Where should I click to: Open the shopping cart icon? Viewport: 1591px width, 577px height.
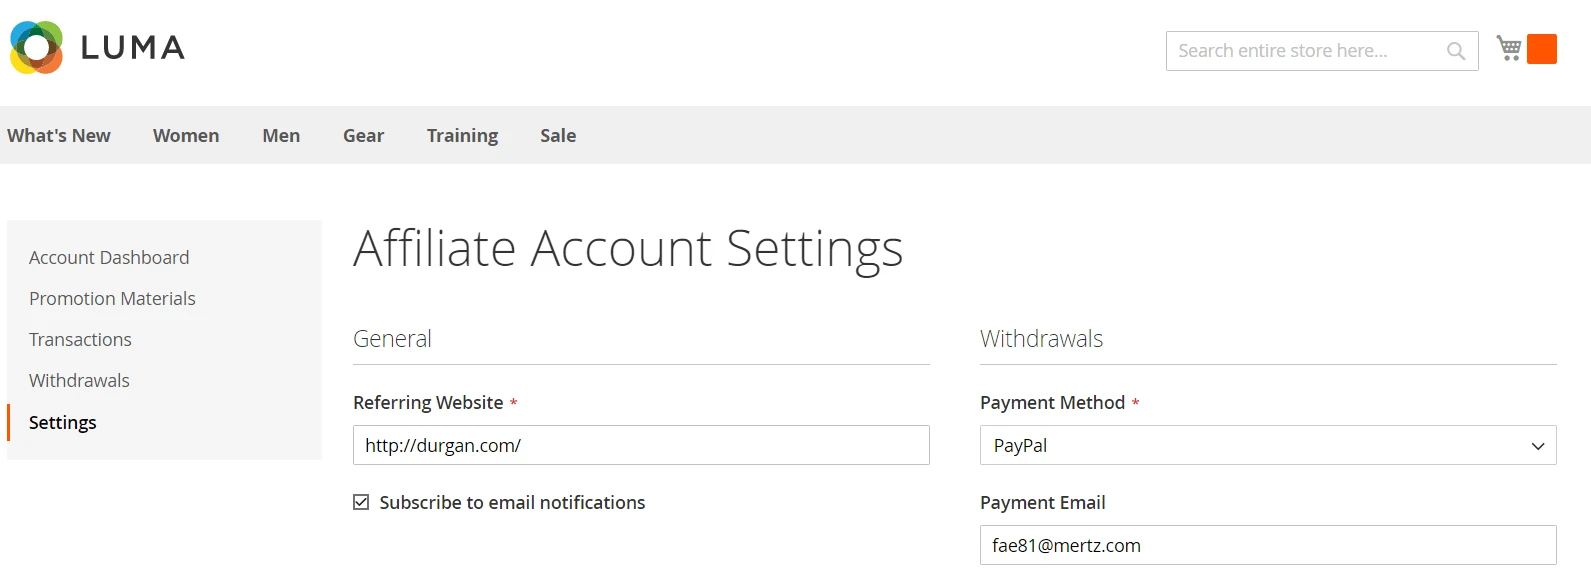pos(1509,47)
